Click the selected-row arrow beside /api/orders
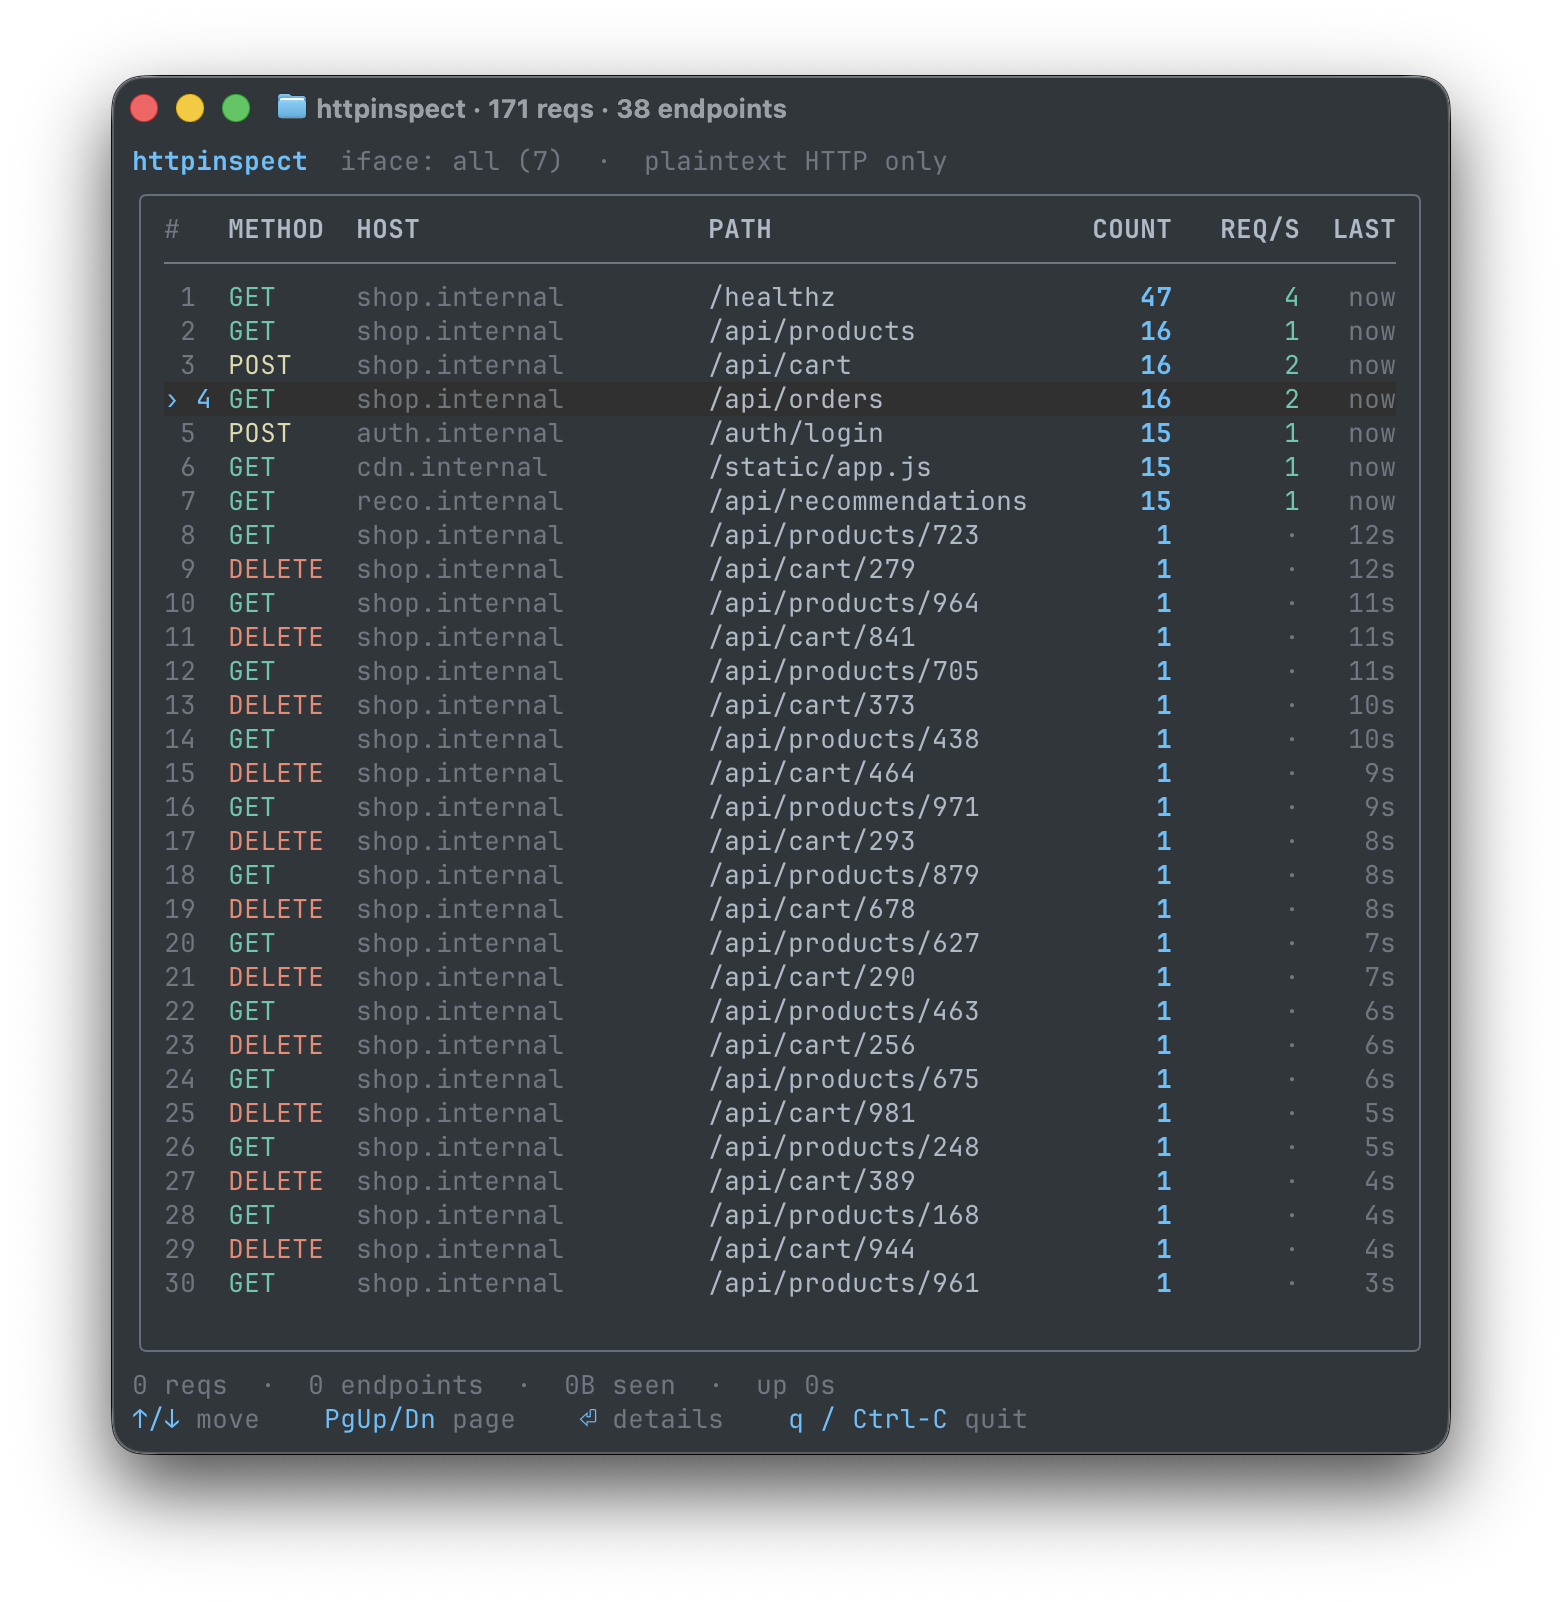The image size is (1562, 1602). click(x=172, y=400)
